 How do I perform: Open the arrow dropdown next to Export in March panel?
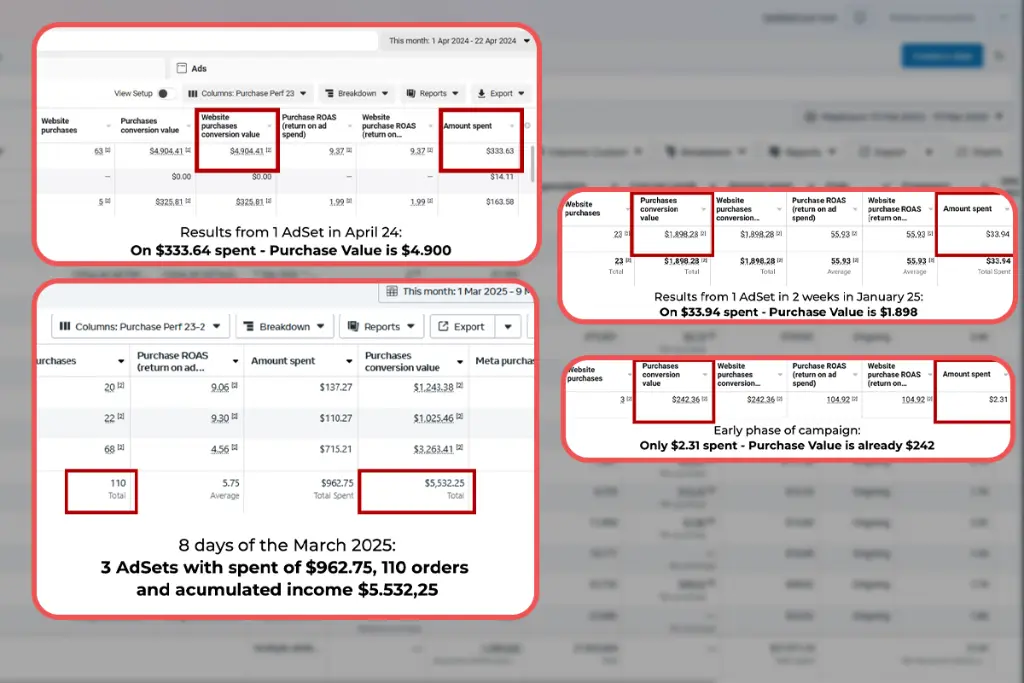point(509,327)
